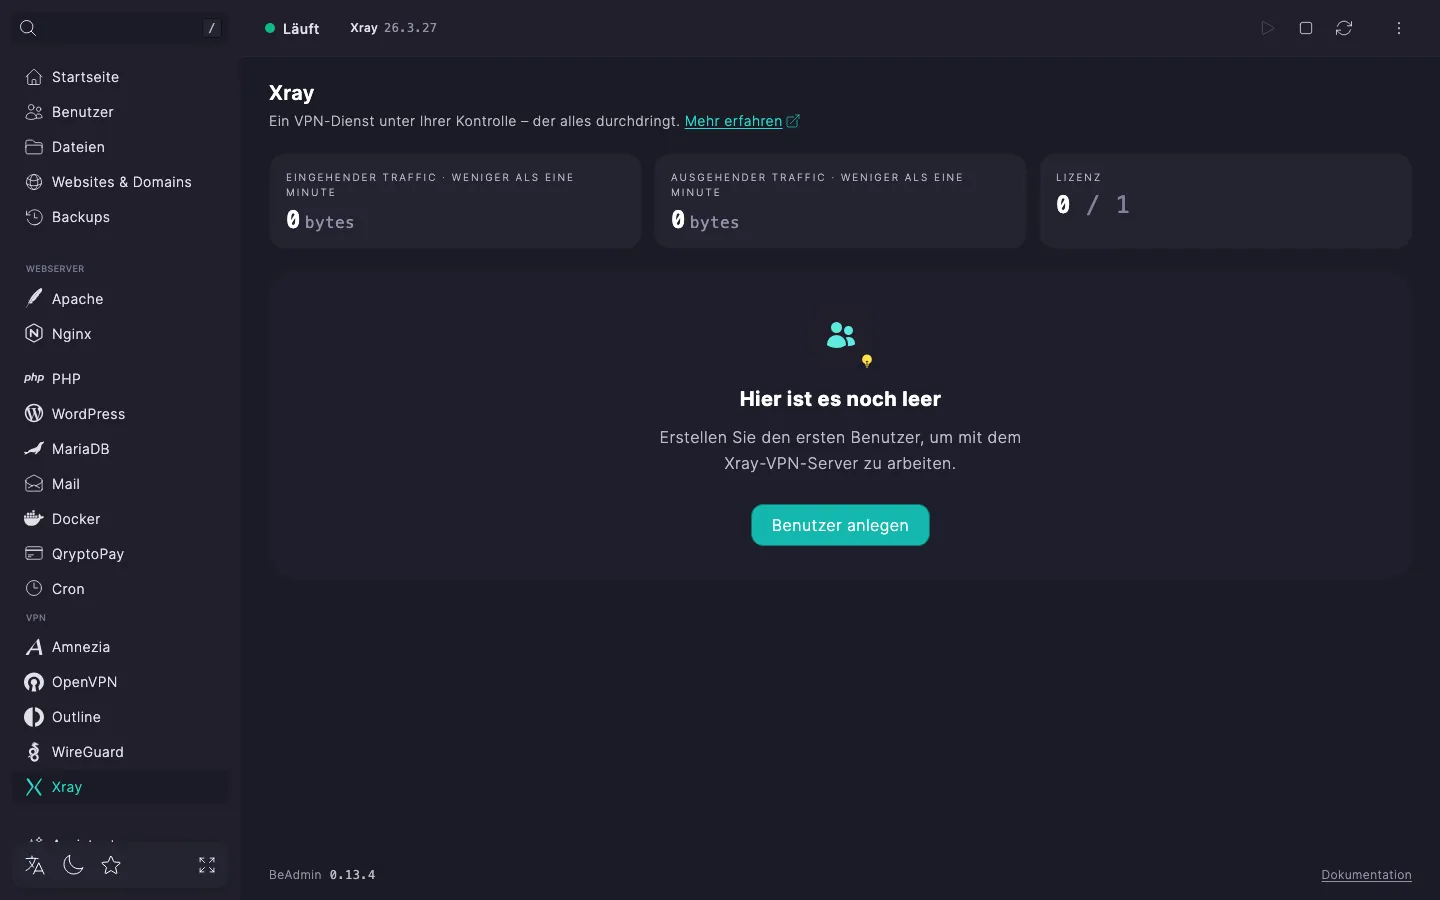Open QryptoPay section

[120, 554]
